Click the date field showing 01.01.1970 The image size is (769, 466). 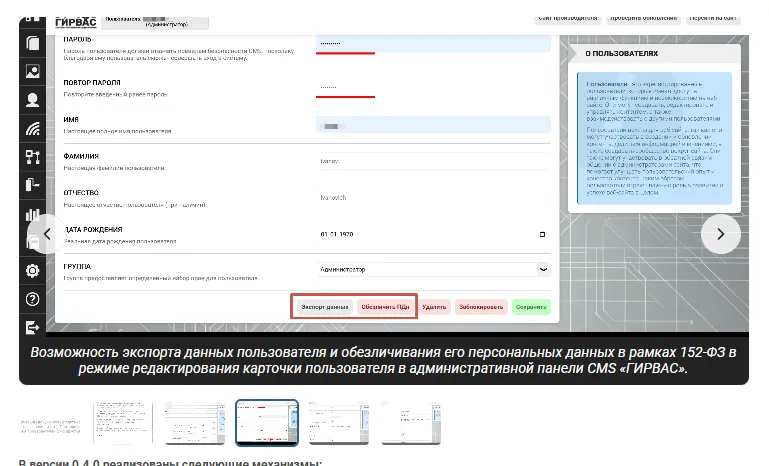click(x=434, y=234)
